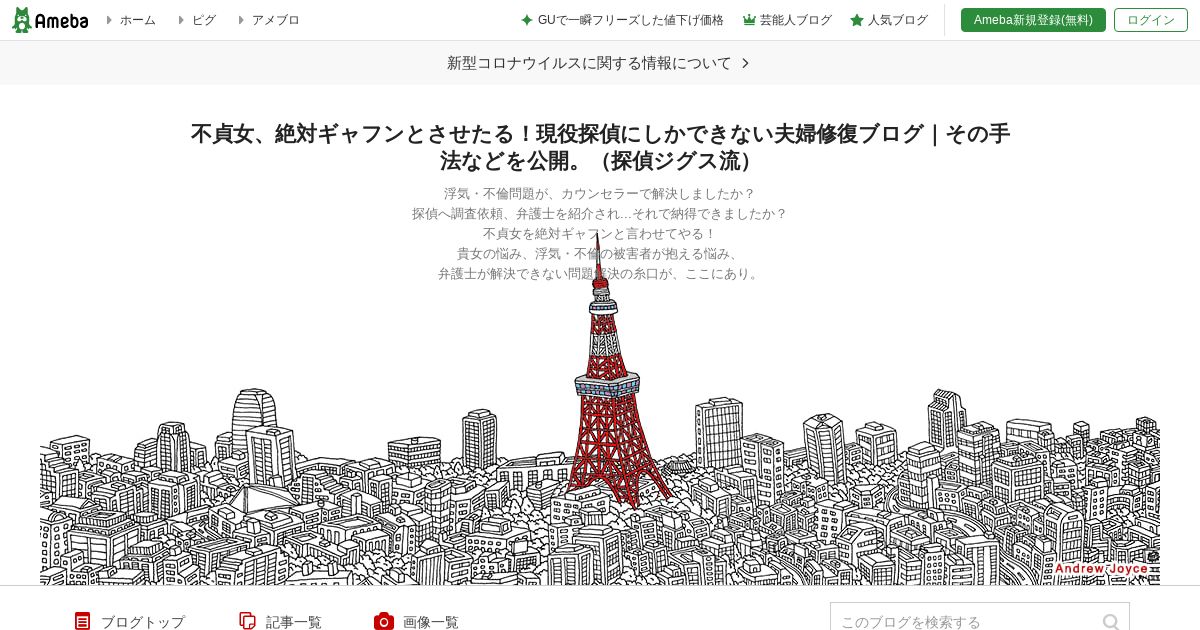This screenshot has width=1200, height=630.
Task: Switch to the 画像一覧 tab
Action: pos(431,622)
